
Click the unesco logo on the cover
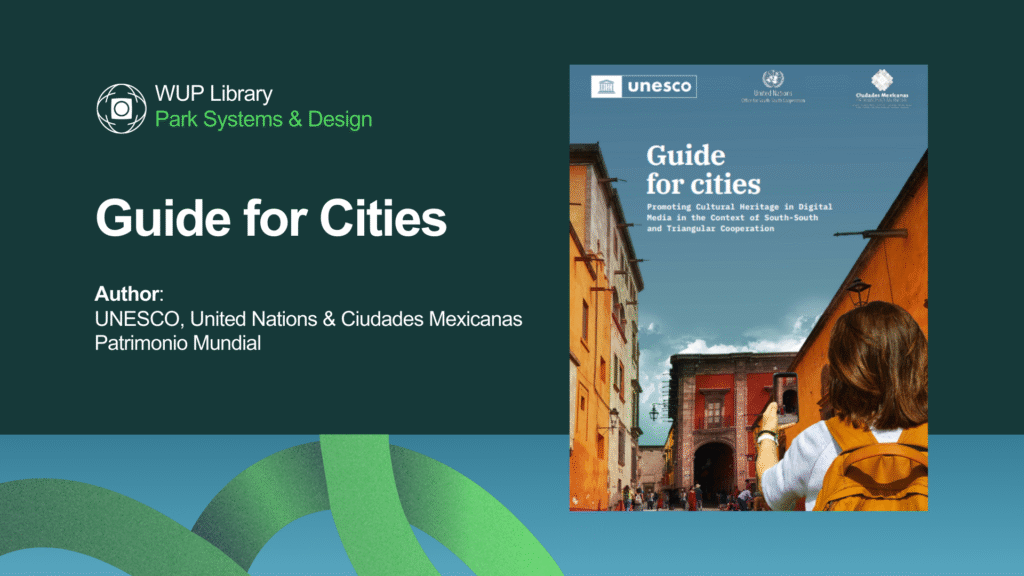click(x=643, y=86)
